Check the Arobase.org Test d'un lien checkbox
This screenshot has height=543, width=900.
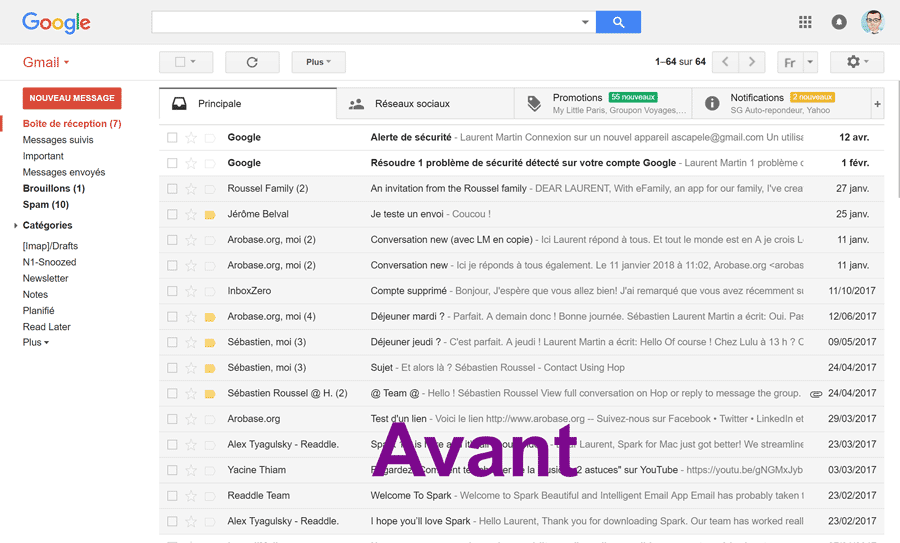172,419
